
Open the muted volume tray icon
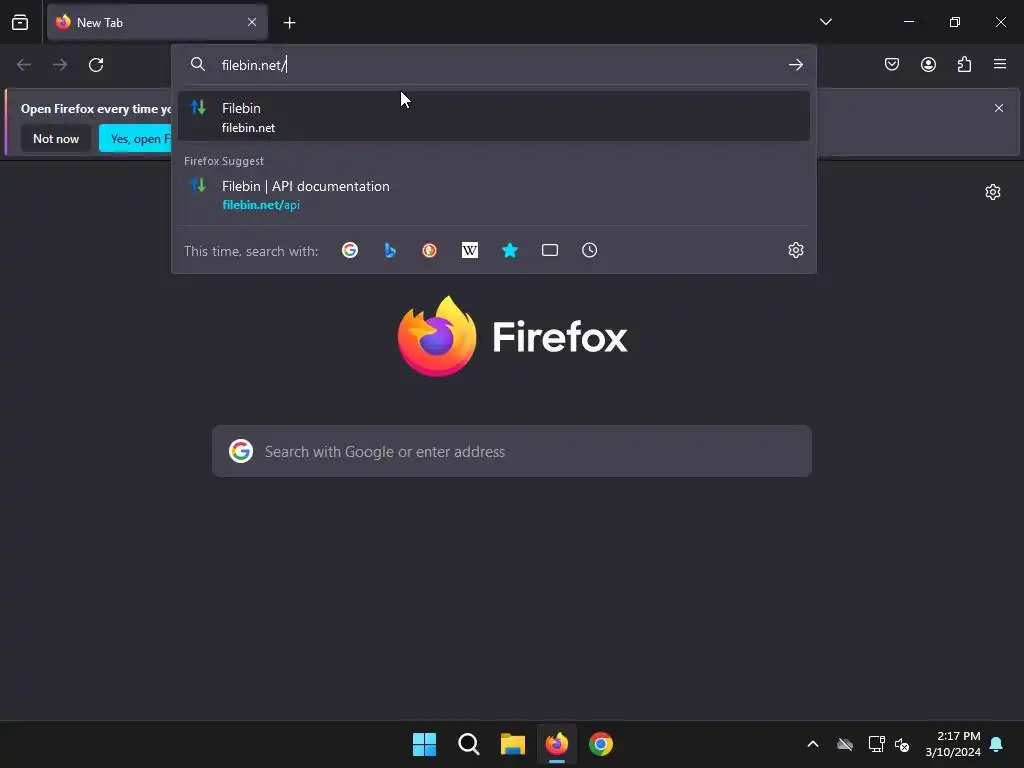click(x=902, y=744)
